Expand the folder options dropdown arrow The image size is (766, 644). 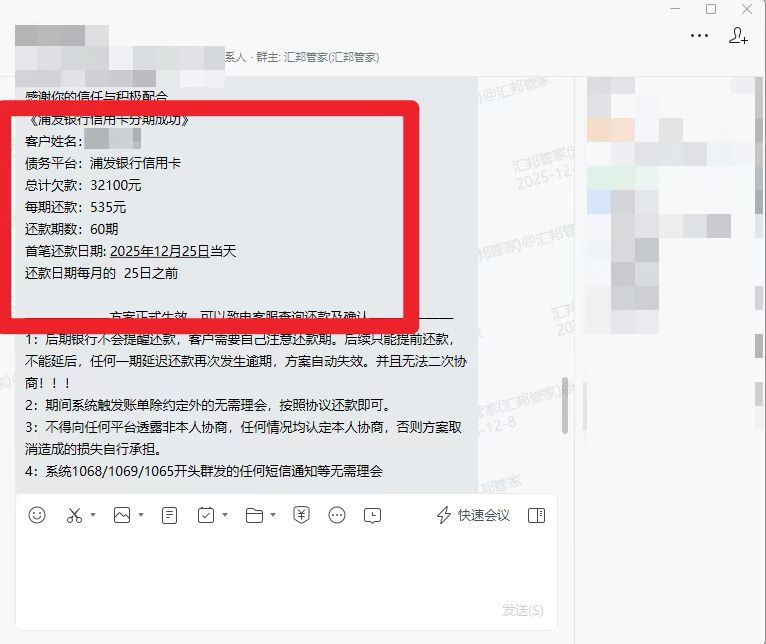click(273, 515)
